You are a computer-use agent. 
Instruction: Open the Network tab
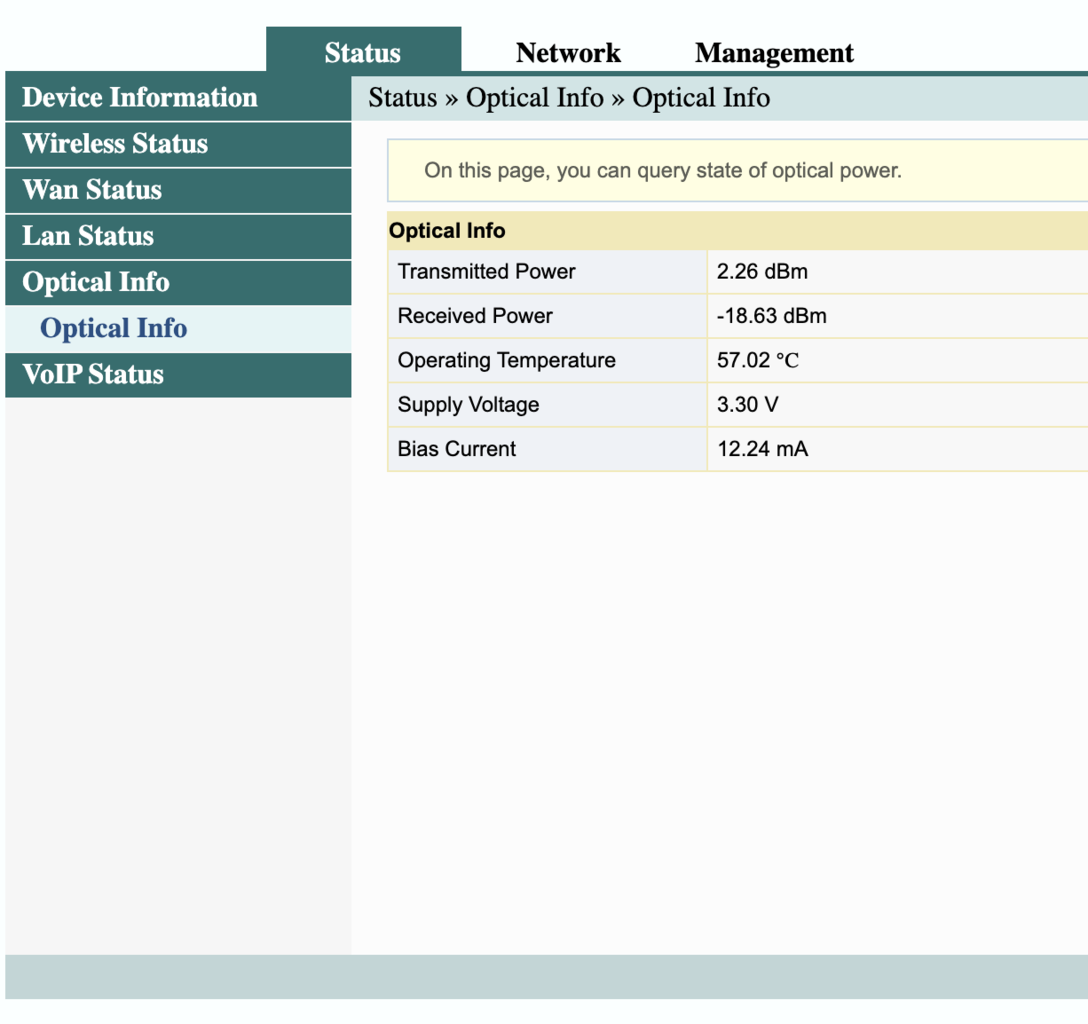[x=568, y=53]
